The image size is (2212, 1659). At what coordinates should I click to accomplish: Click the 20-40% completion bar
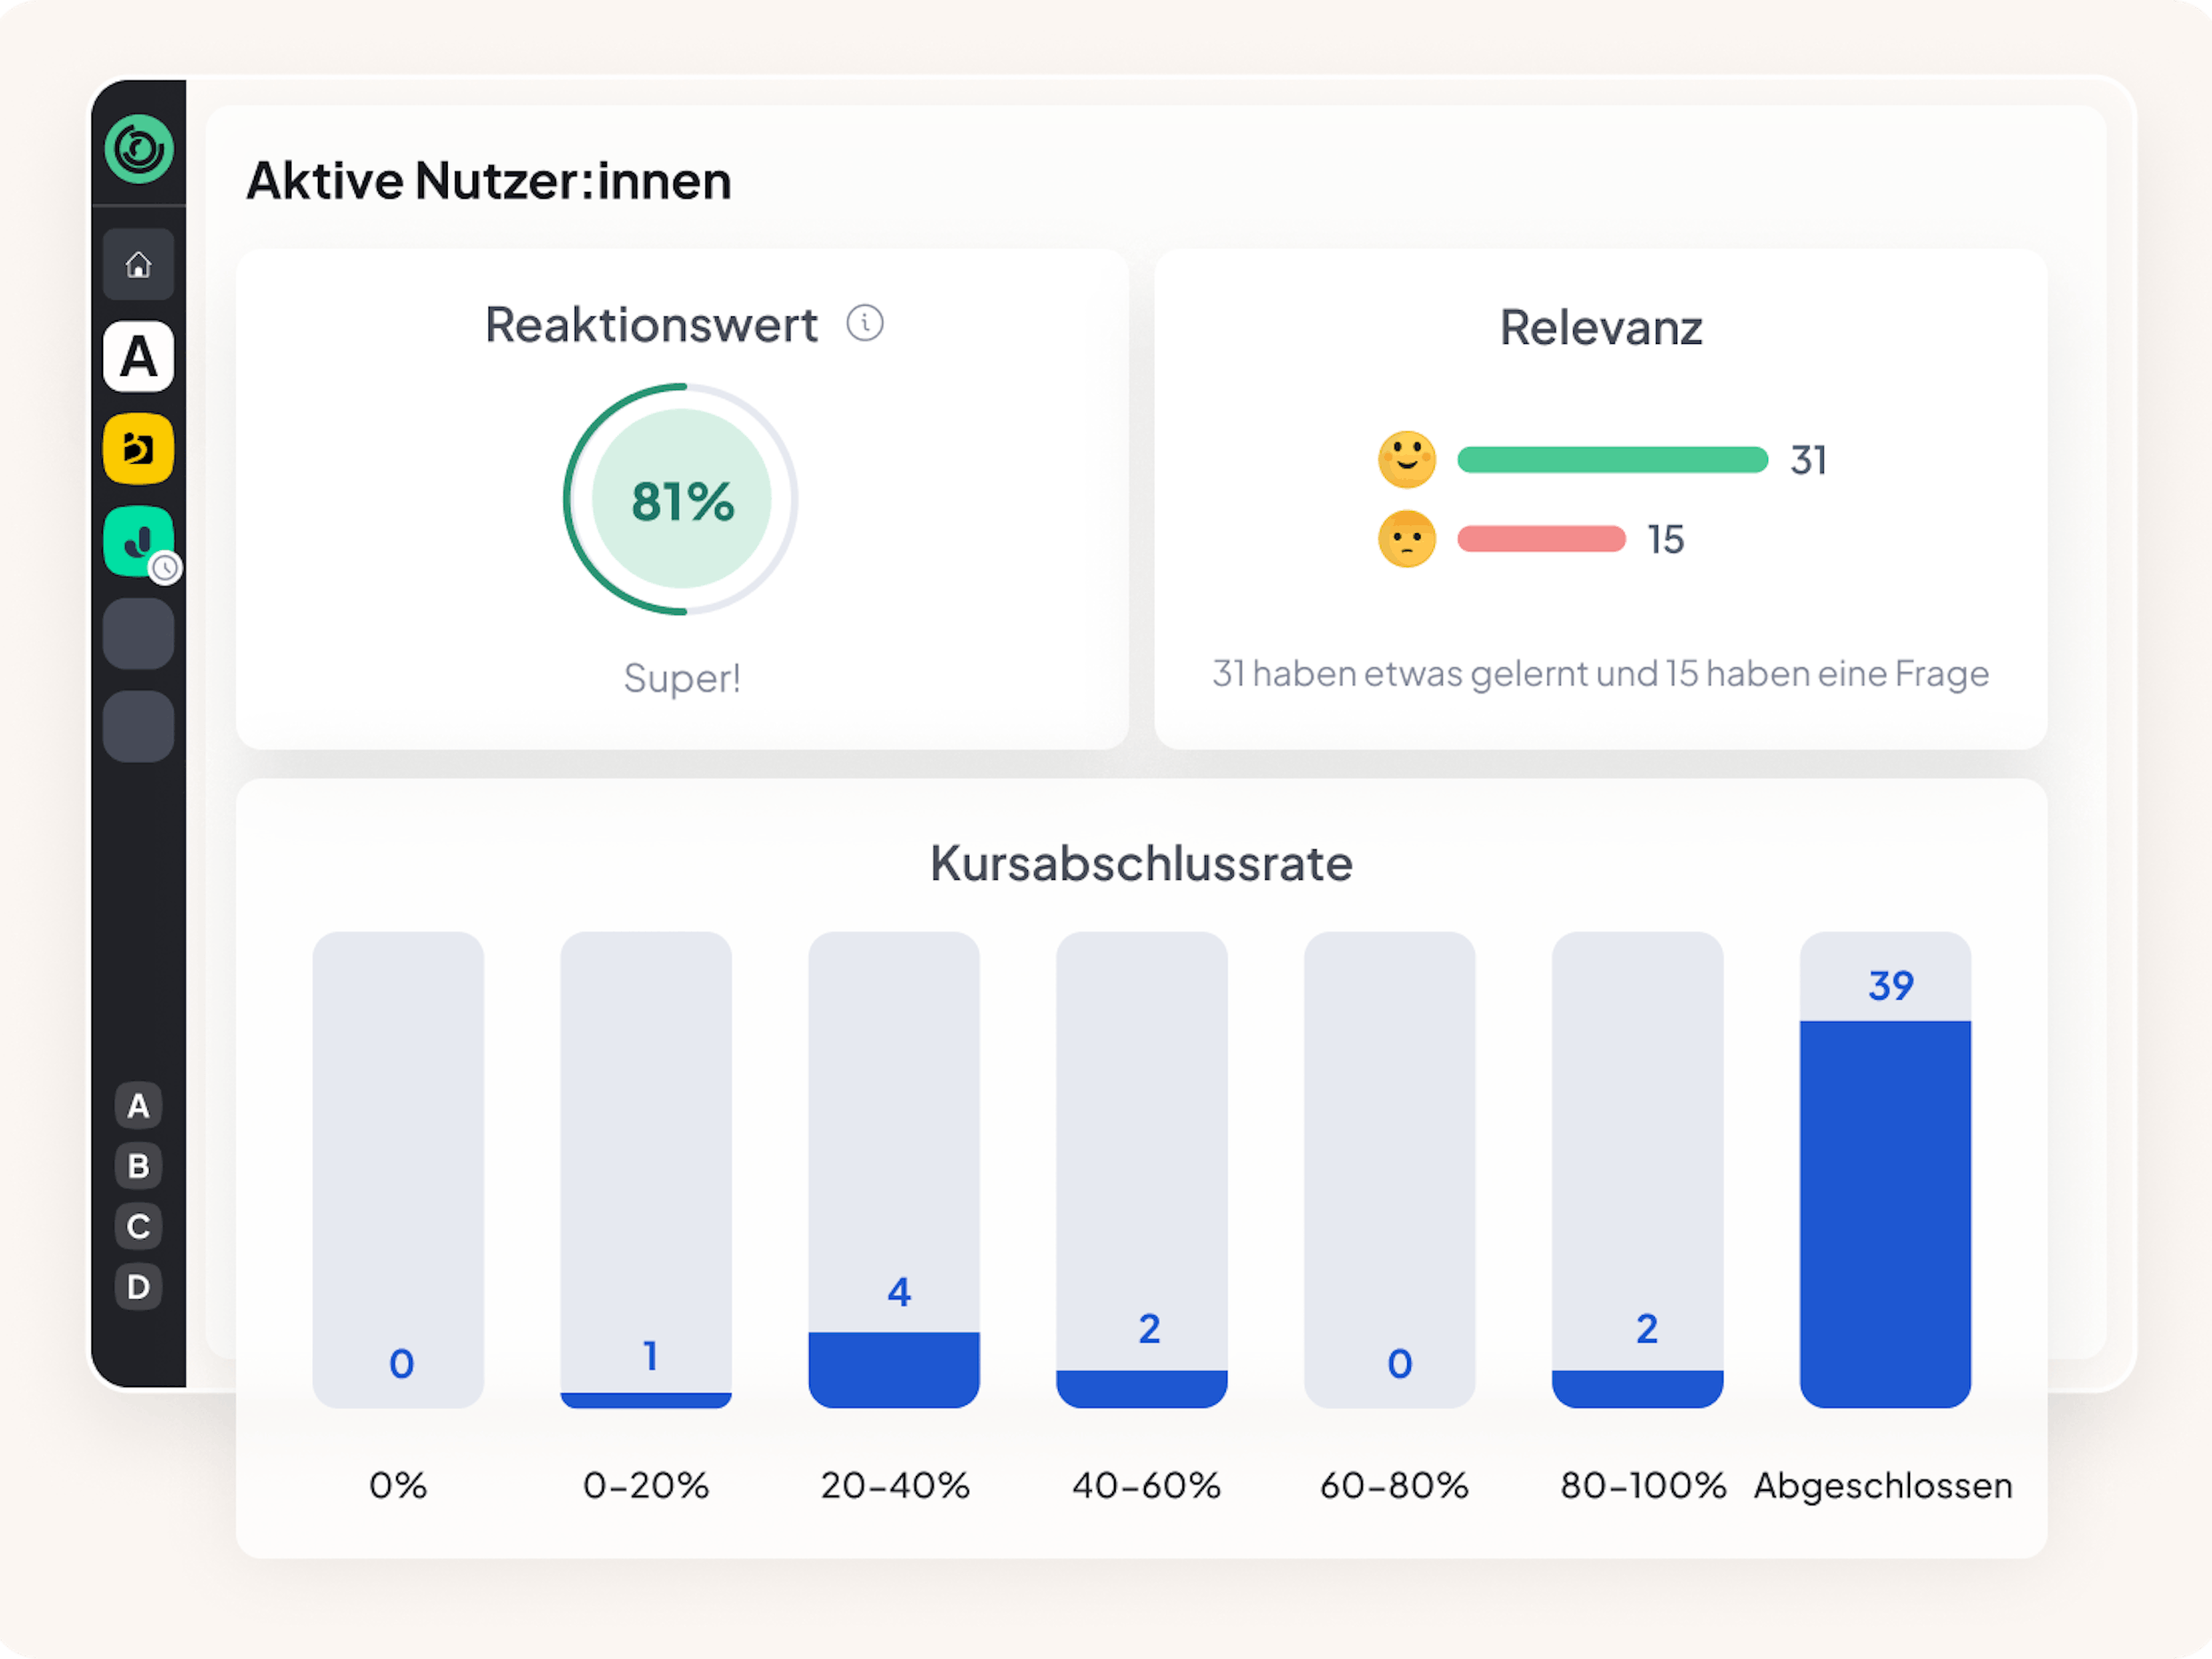(893, 1368)
